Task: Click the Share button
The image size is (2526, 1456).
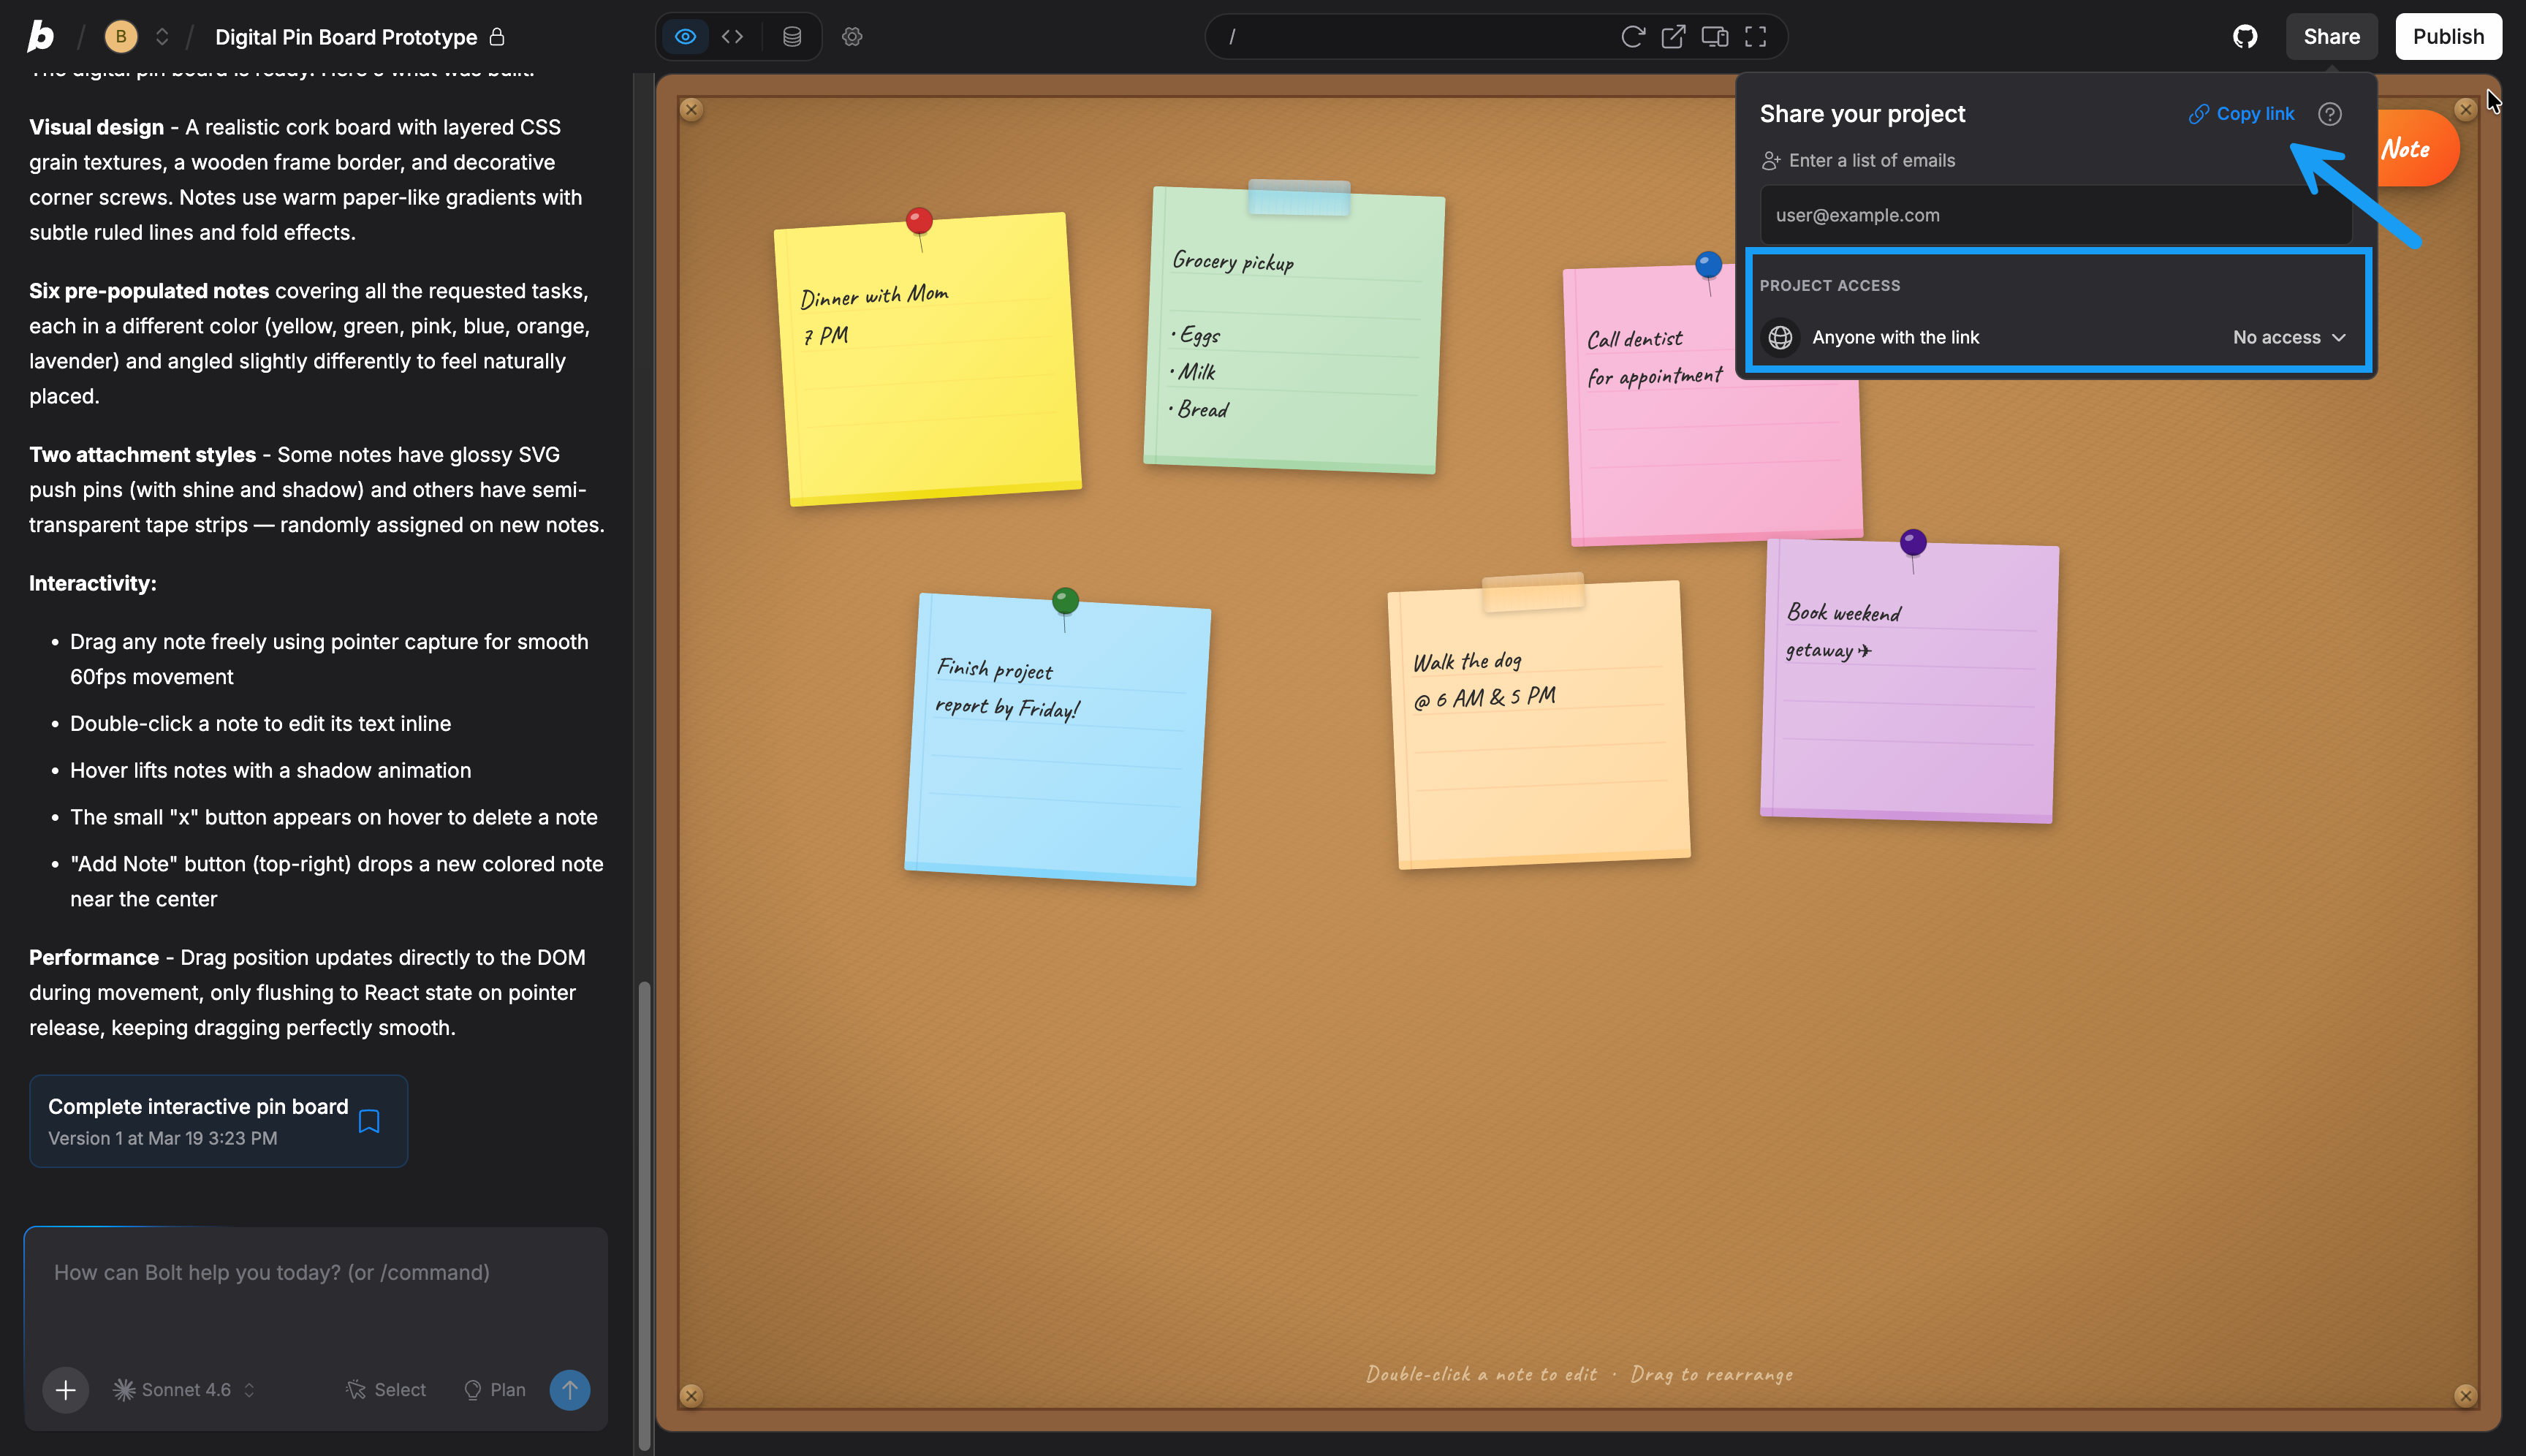Action: tap(2331, 37)
